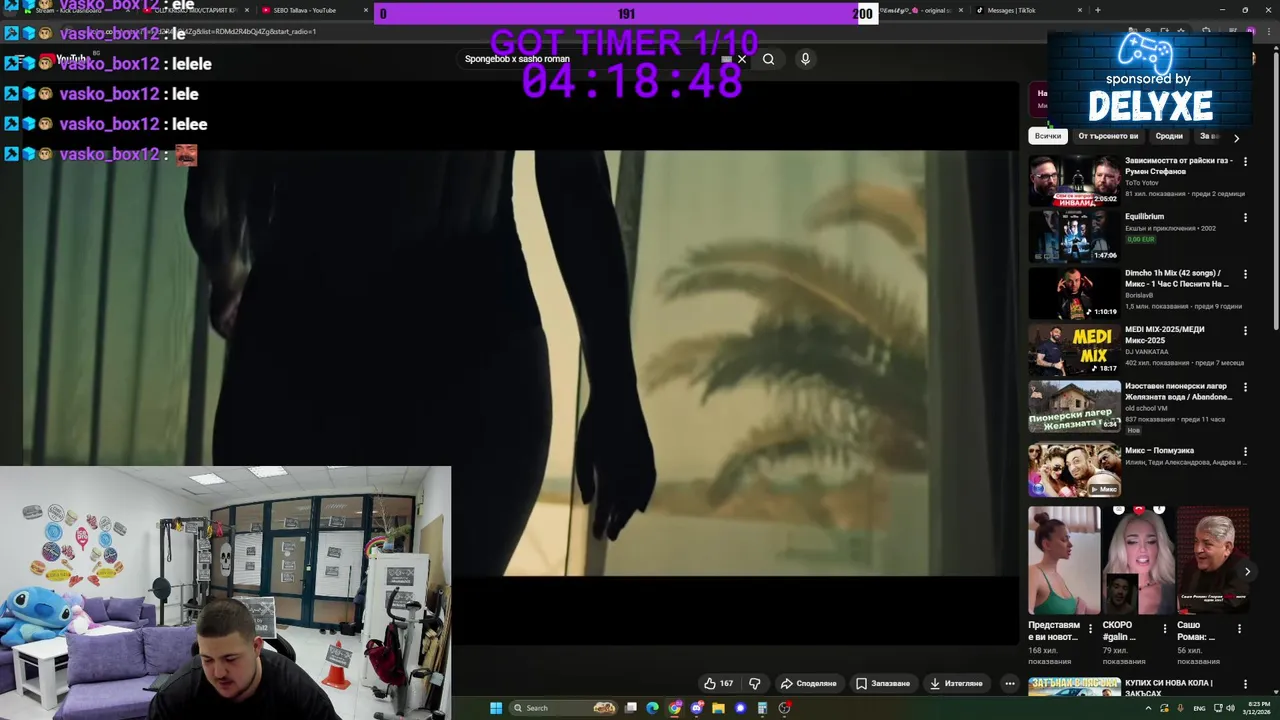The width and height of the screenshot is (1280, 720).
Task: Dislike the video with thumbs-down icon
Action: coord(755,684)
